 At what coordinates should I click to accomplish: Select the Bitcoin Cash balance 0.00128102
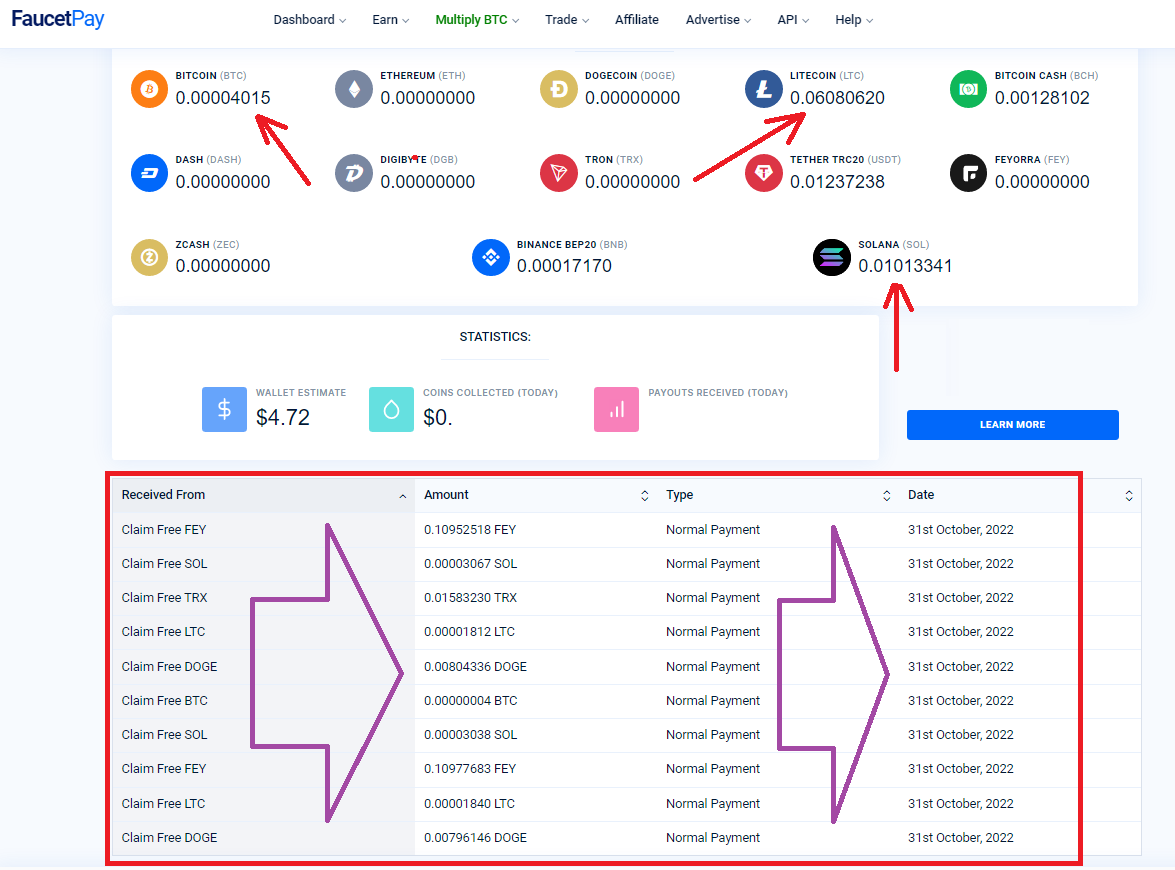coord(1042,97)
